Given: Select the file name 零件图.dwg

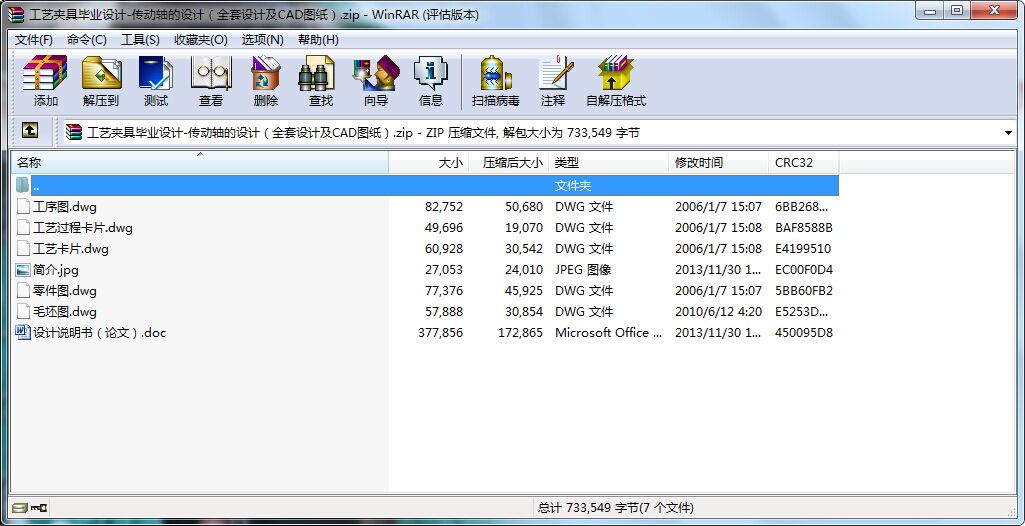Looking at the screenshot, I should [x=65, y=290].
